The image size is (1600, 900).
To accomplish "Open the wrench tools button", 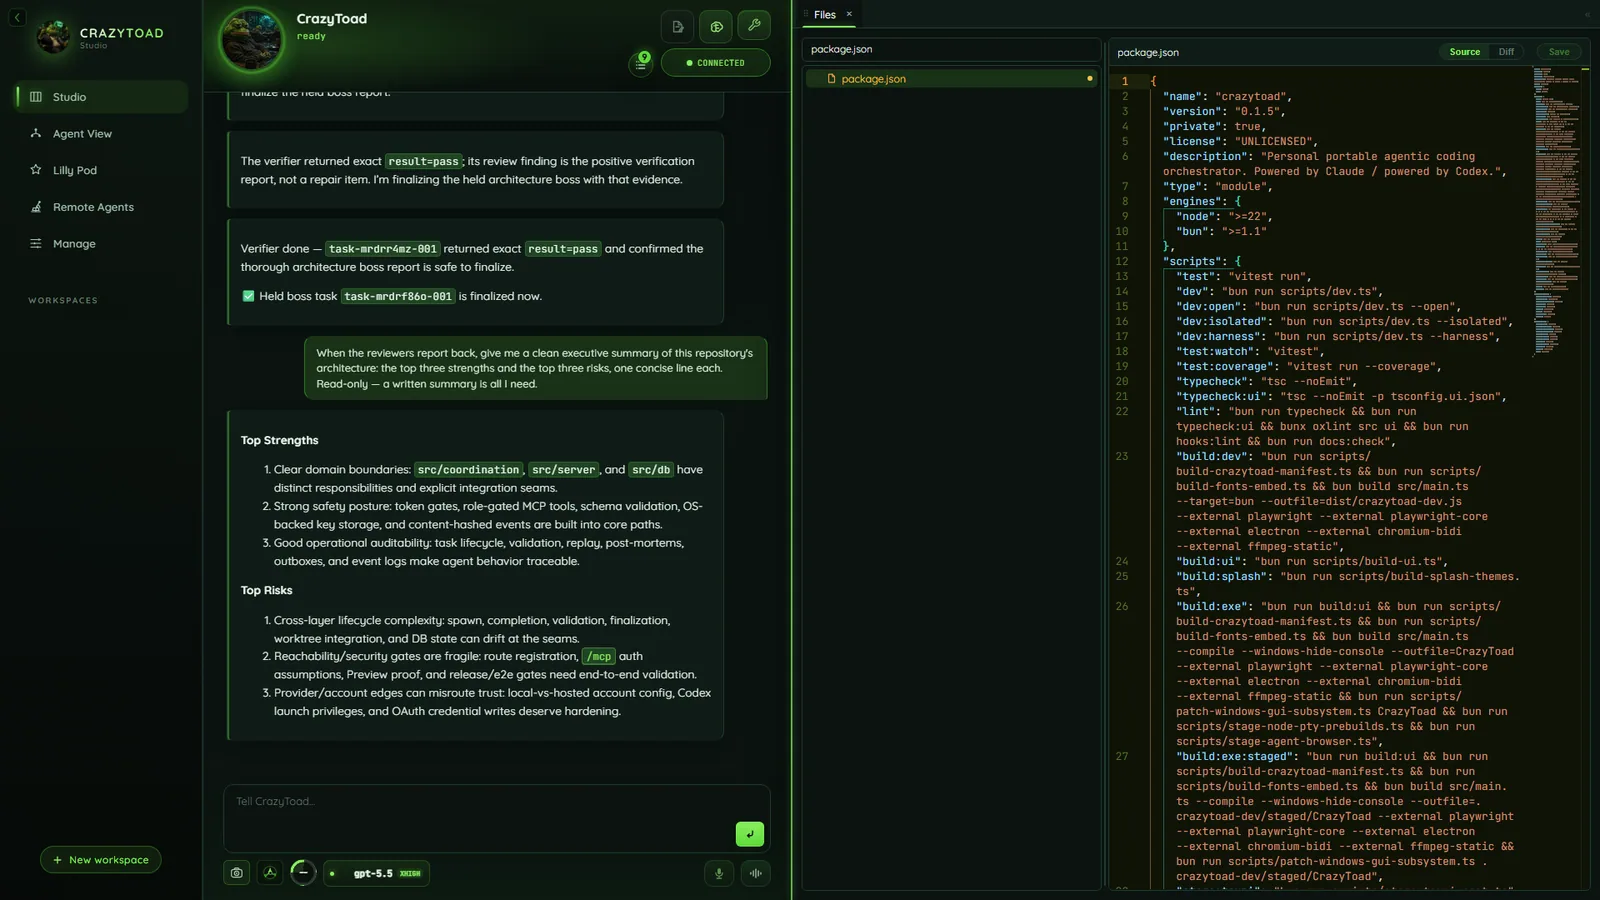I will 754,26.
